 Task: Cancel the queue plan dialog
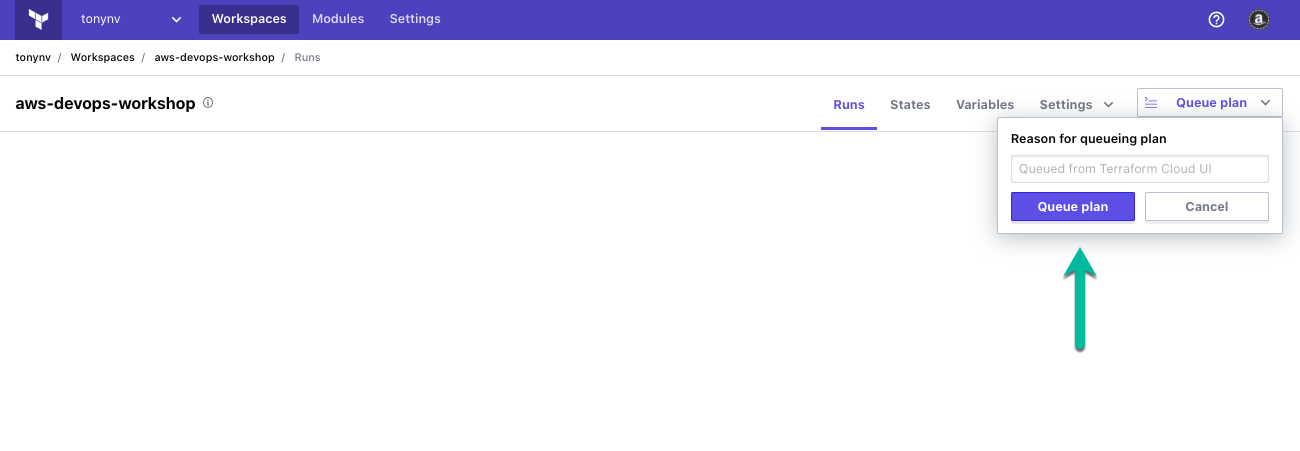point(1207,206)
